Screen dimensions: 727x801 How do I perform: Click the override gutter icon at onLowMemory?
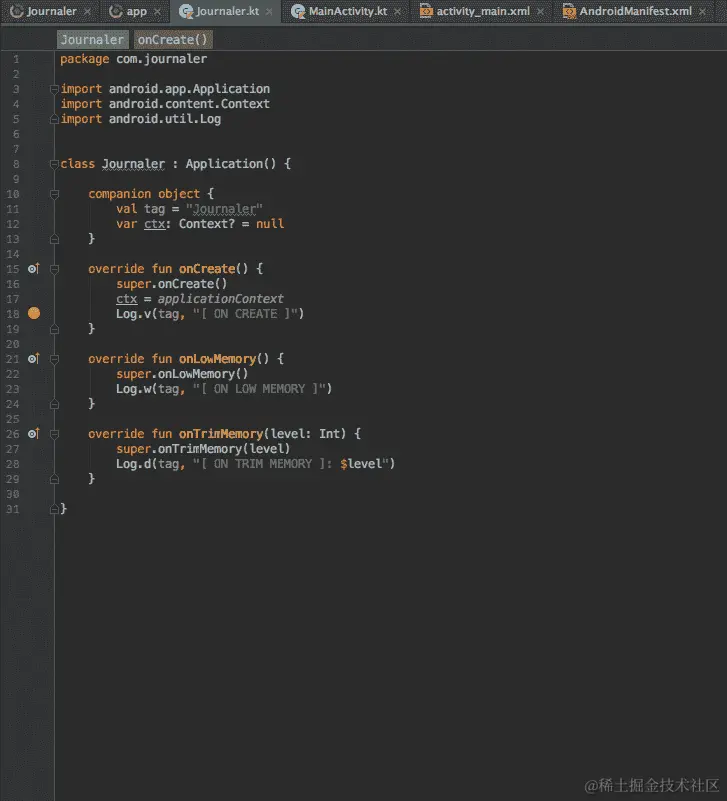[34, 359]
